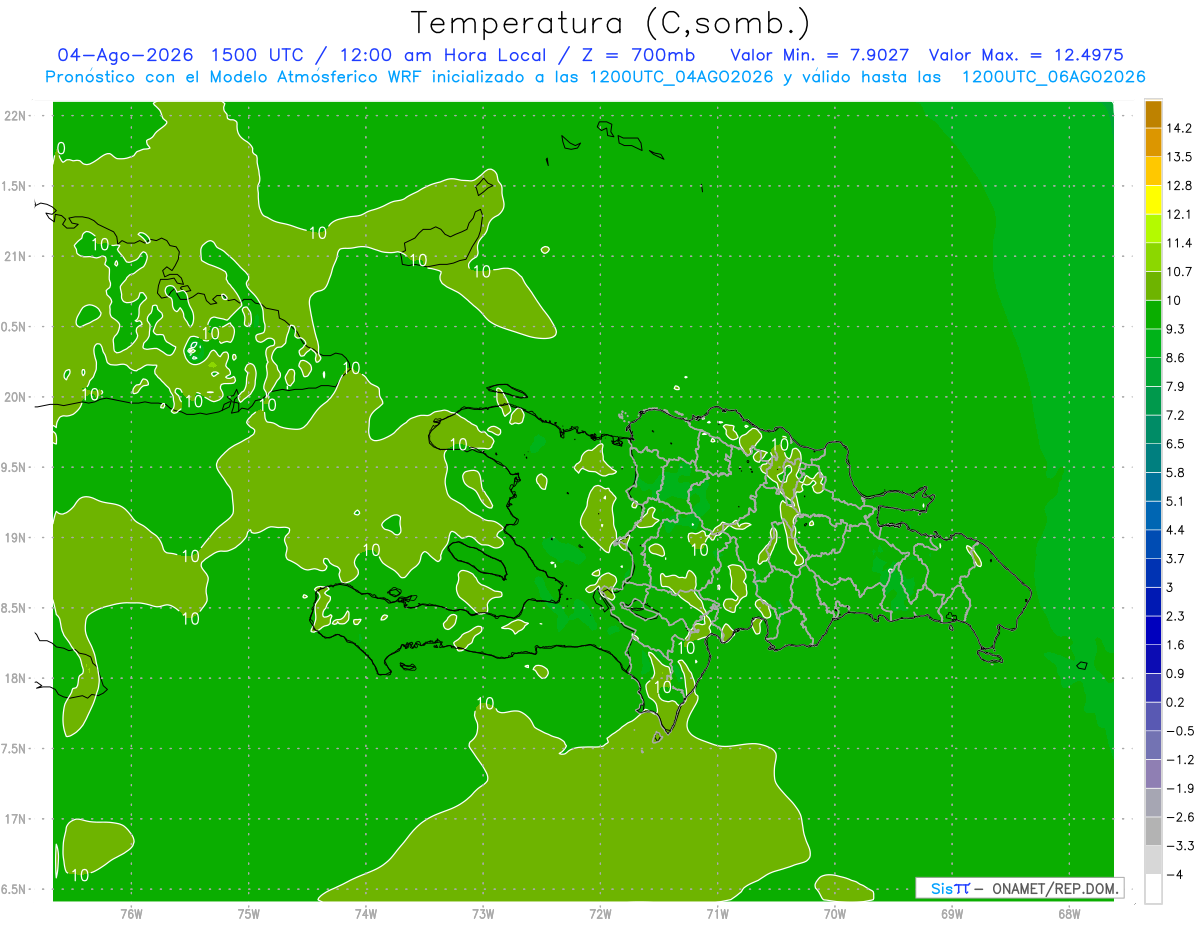The height and width of the screenshot is (927, 1200).
Task: Click the "76W" longitude axis label
Action: click(131, 914)
